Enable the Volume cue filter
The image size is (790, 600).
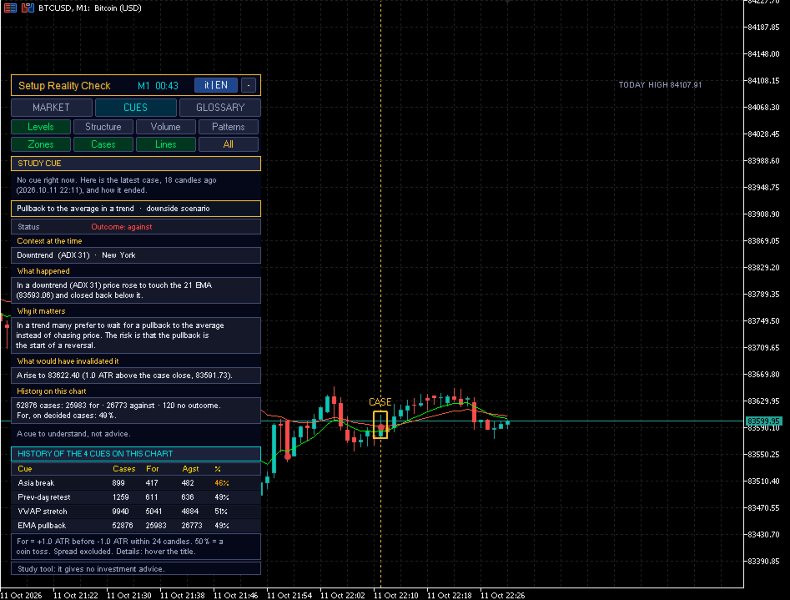point(166,127)
